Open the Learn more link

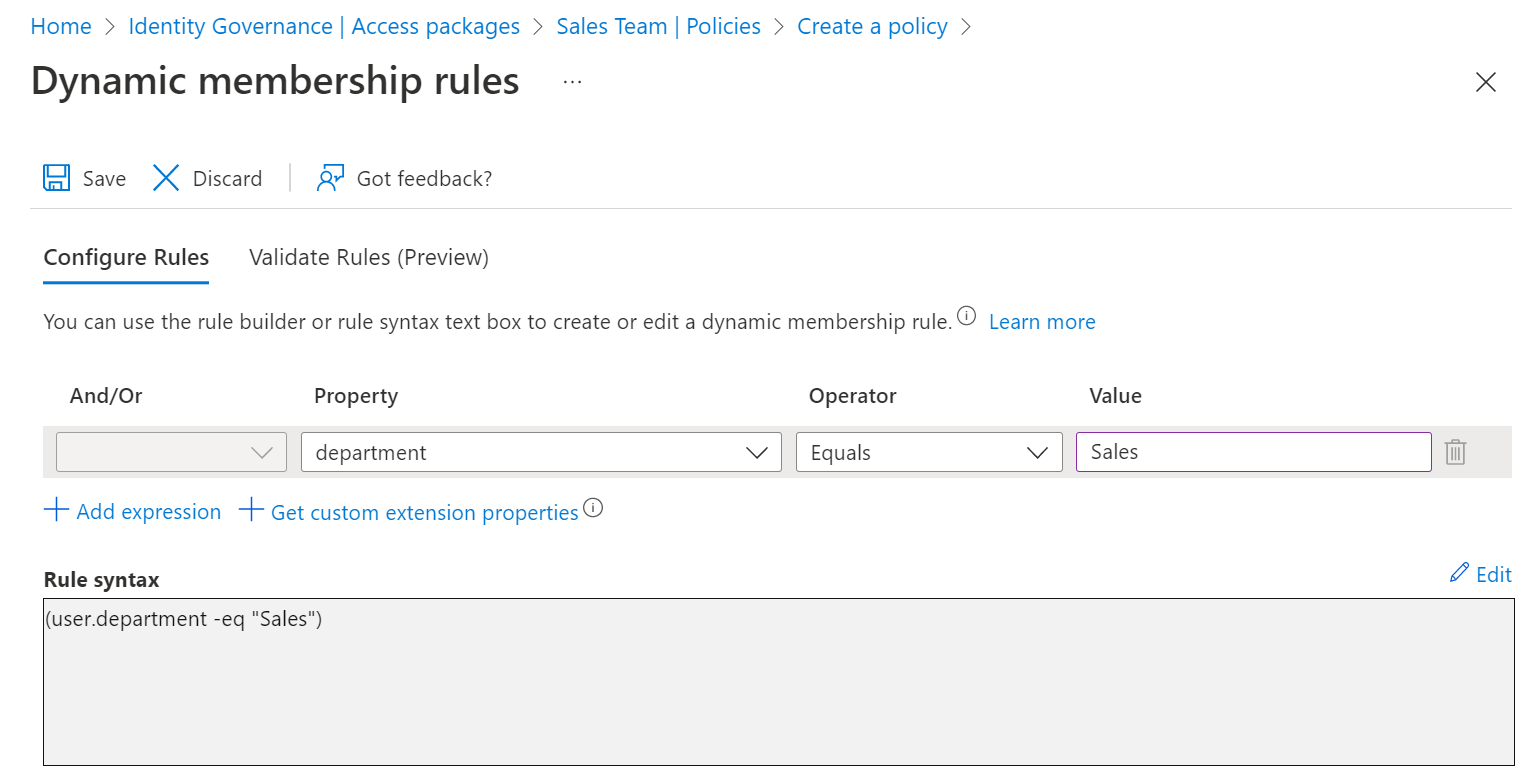[1042, 322]
